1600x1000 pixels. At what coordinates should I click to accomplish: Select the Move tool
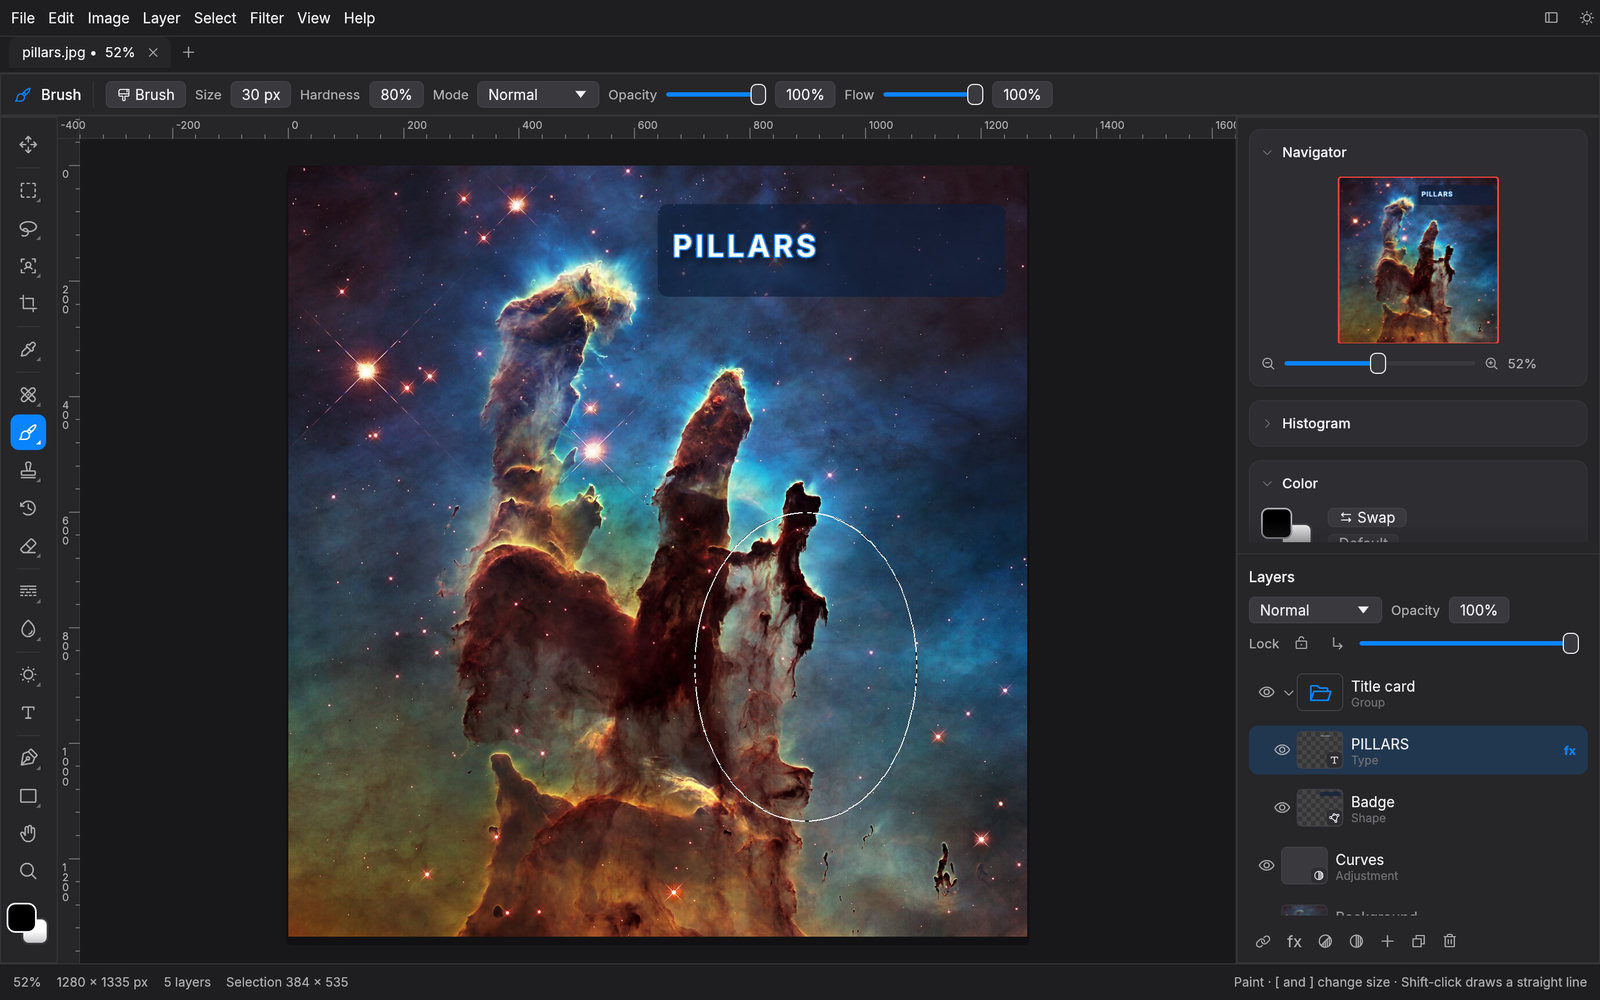tap(28, 145)
